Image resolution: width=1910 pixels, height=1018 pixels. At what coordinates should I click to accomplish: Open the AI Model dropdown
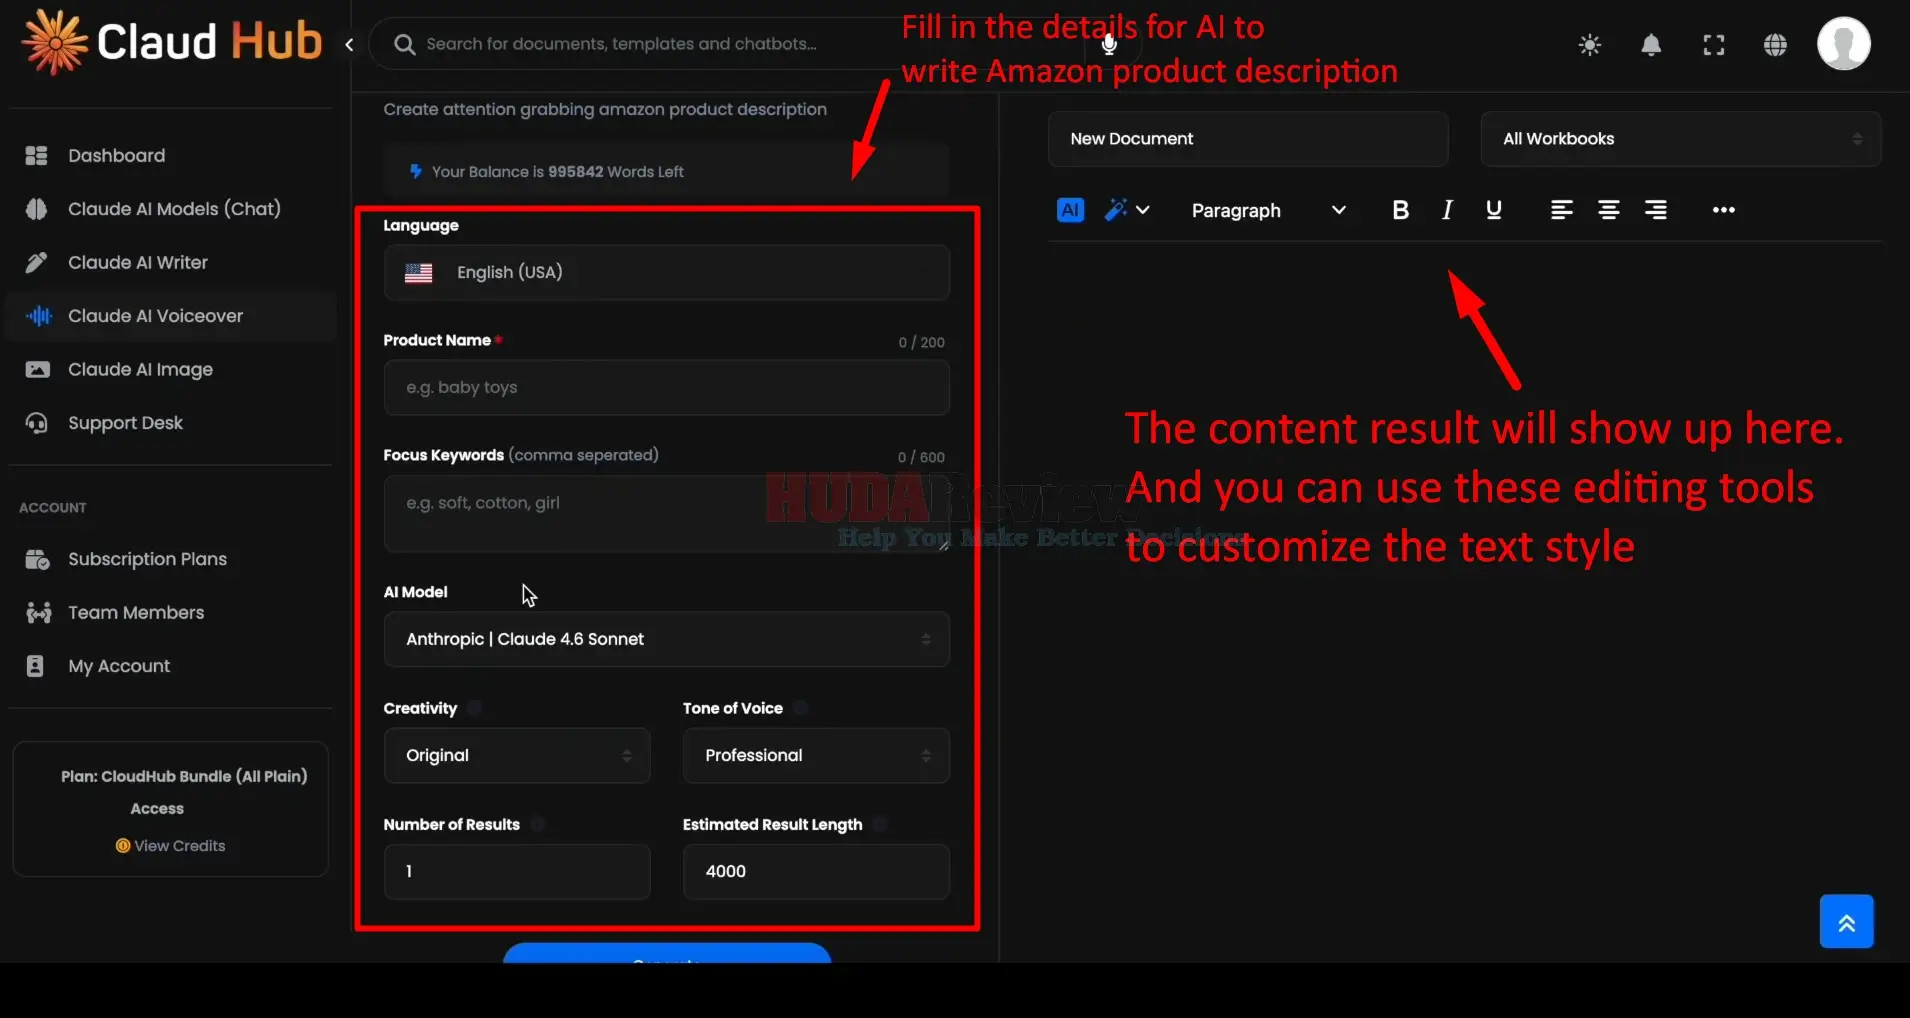click(x=667, y=639)
